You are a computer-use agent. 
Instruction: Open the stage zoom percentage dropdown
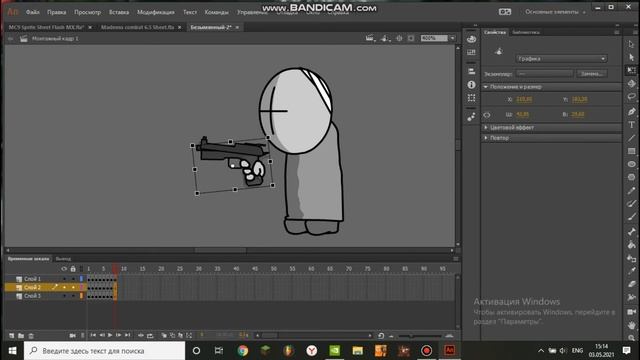(x=452, y=38)
